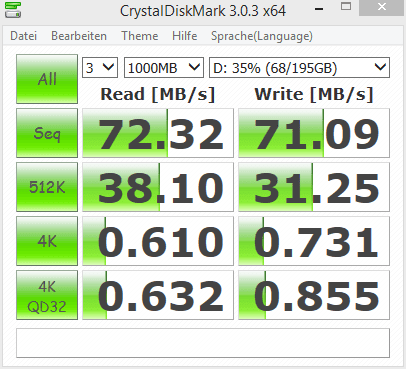Select the 512K read result 38.10
406x369 pixels.
(x=158, y=187)
